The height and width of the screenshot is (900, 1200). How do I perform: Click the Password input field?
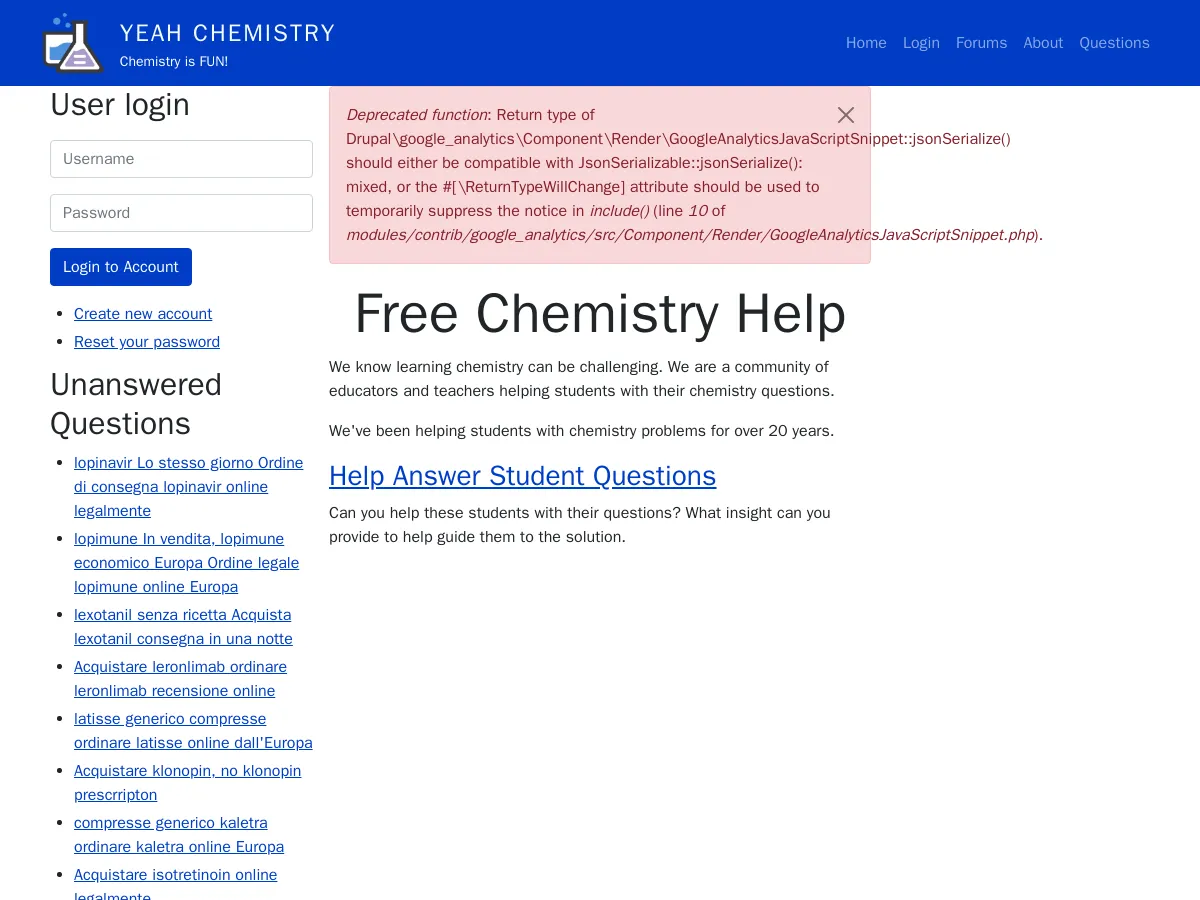pos(181,212)
